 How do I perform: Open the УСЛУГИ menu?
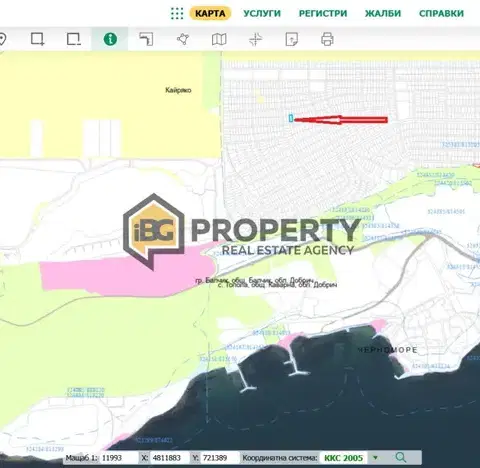262,13
